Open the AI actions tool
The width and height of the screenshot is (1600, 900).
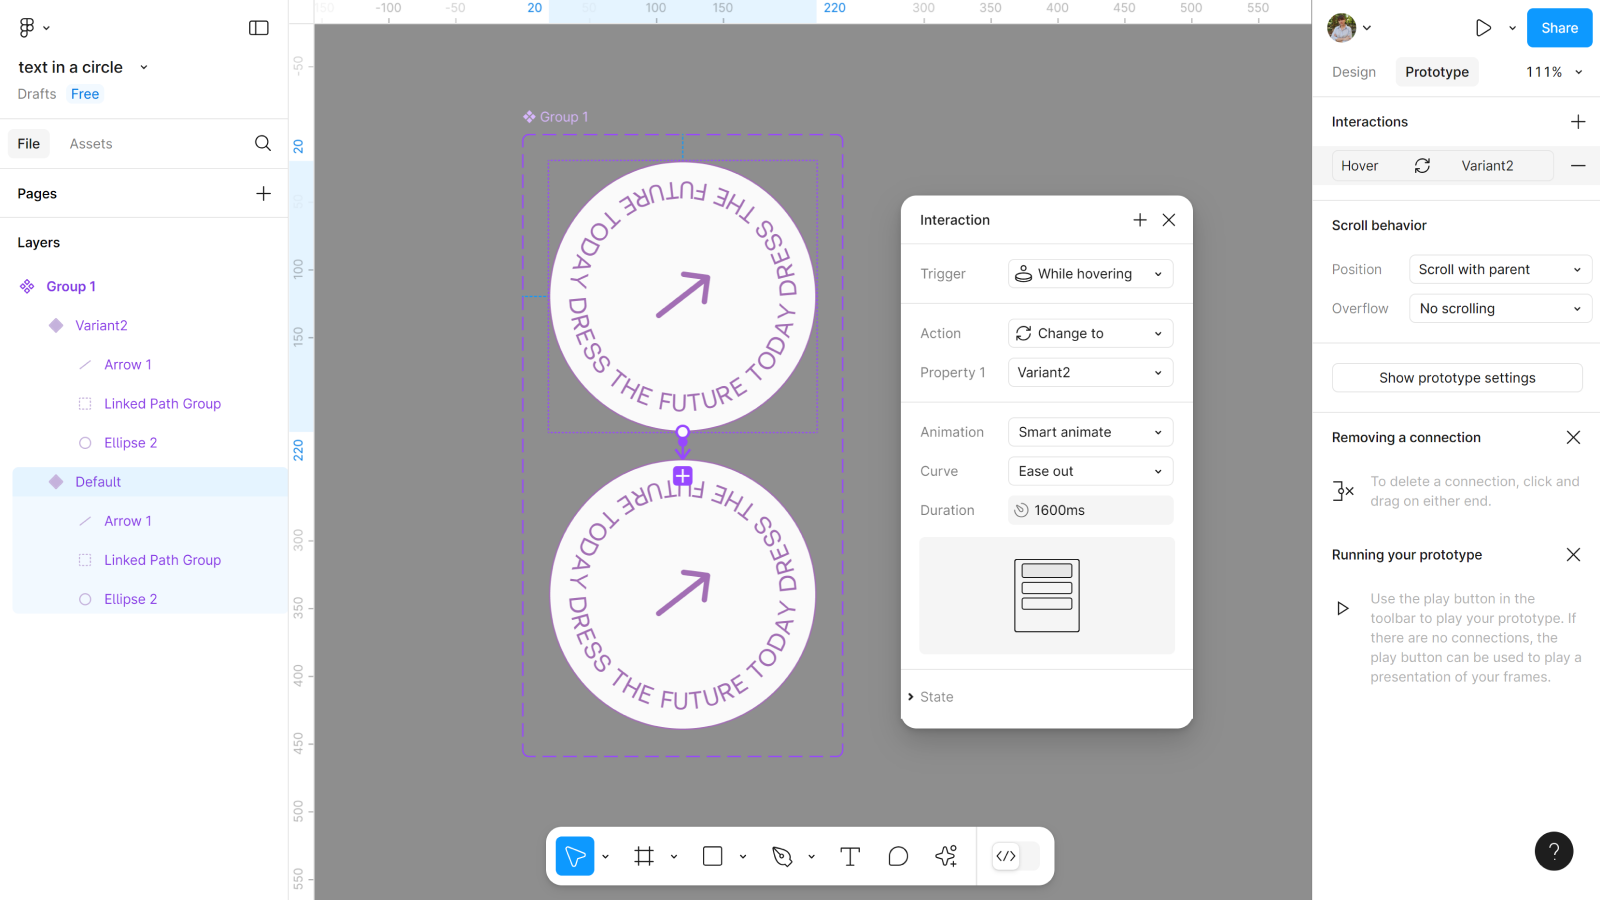click(946, 856)
